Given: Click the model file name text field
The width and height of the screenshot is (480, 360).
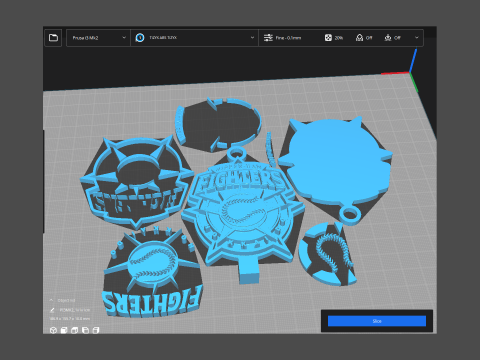Looking at the screenshot, I should tap(75, 310).
